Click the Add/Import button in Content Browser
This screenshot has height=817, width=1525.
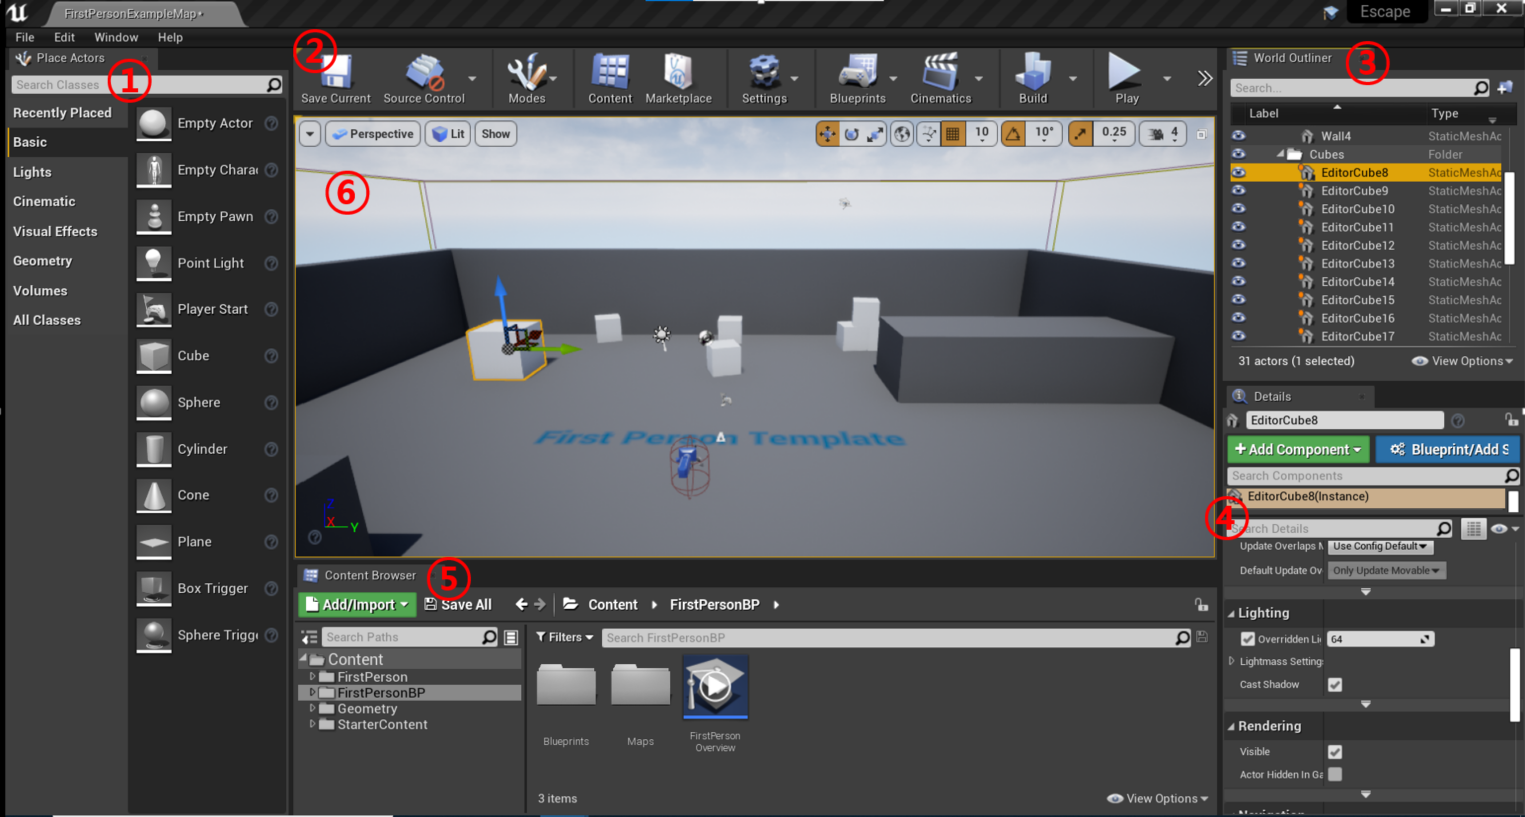pyautogui.click(x=357, y=605)
